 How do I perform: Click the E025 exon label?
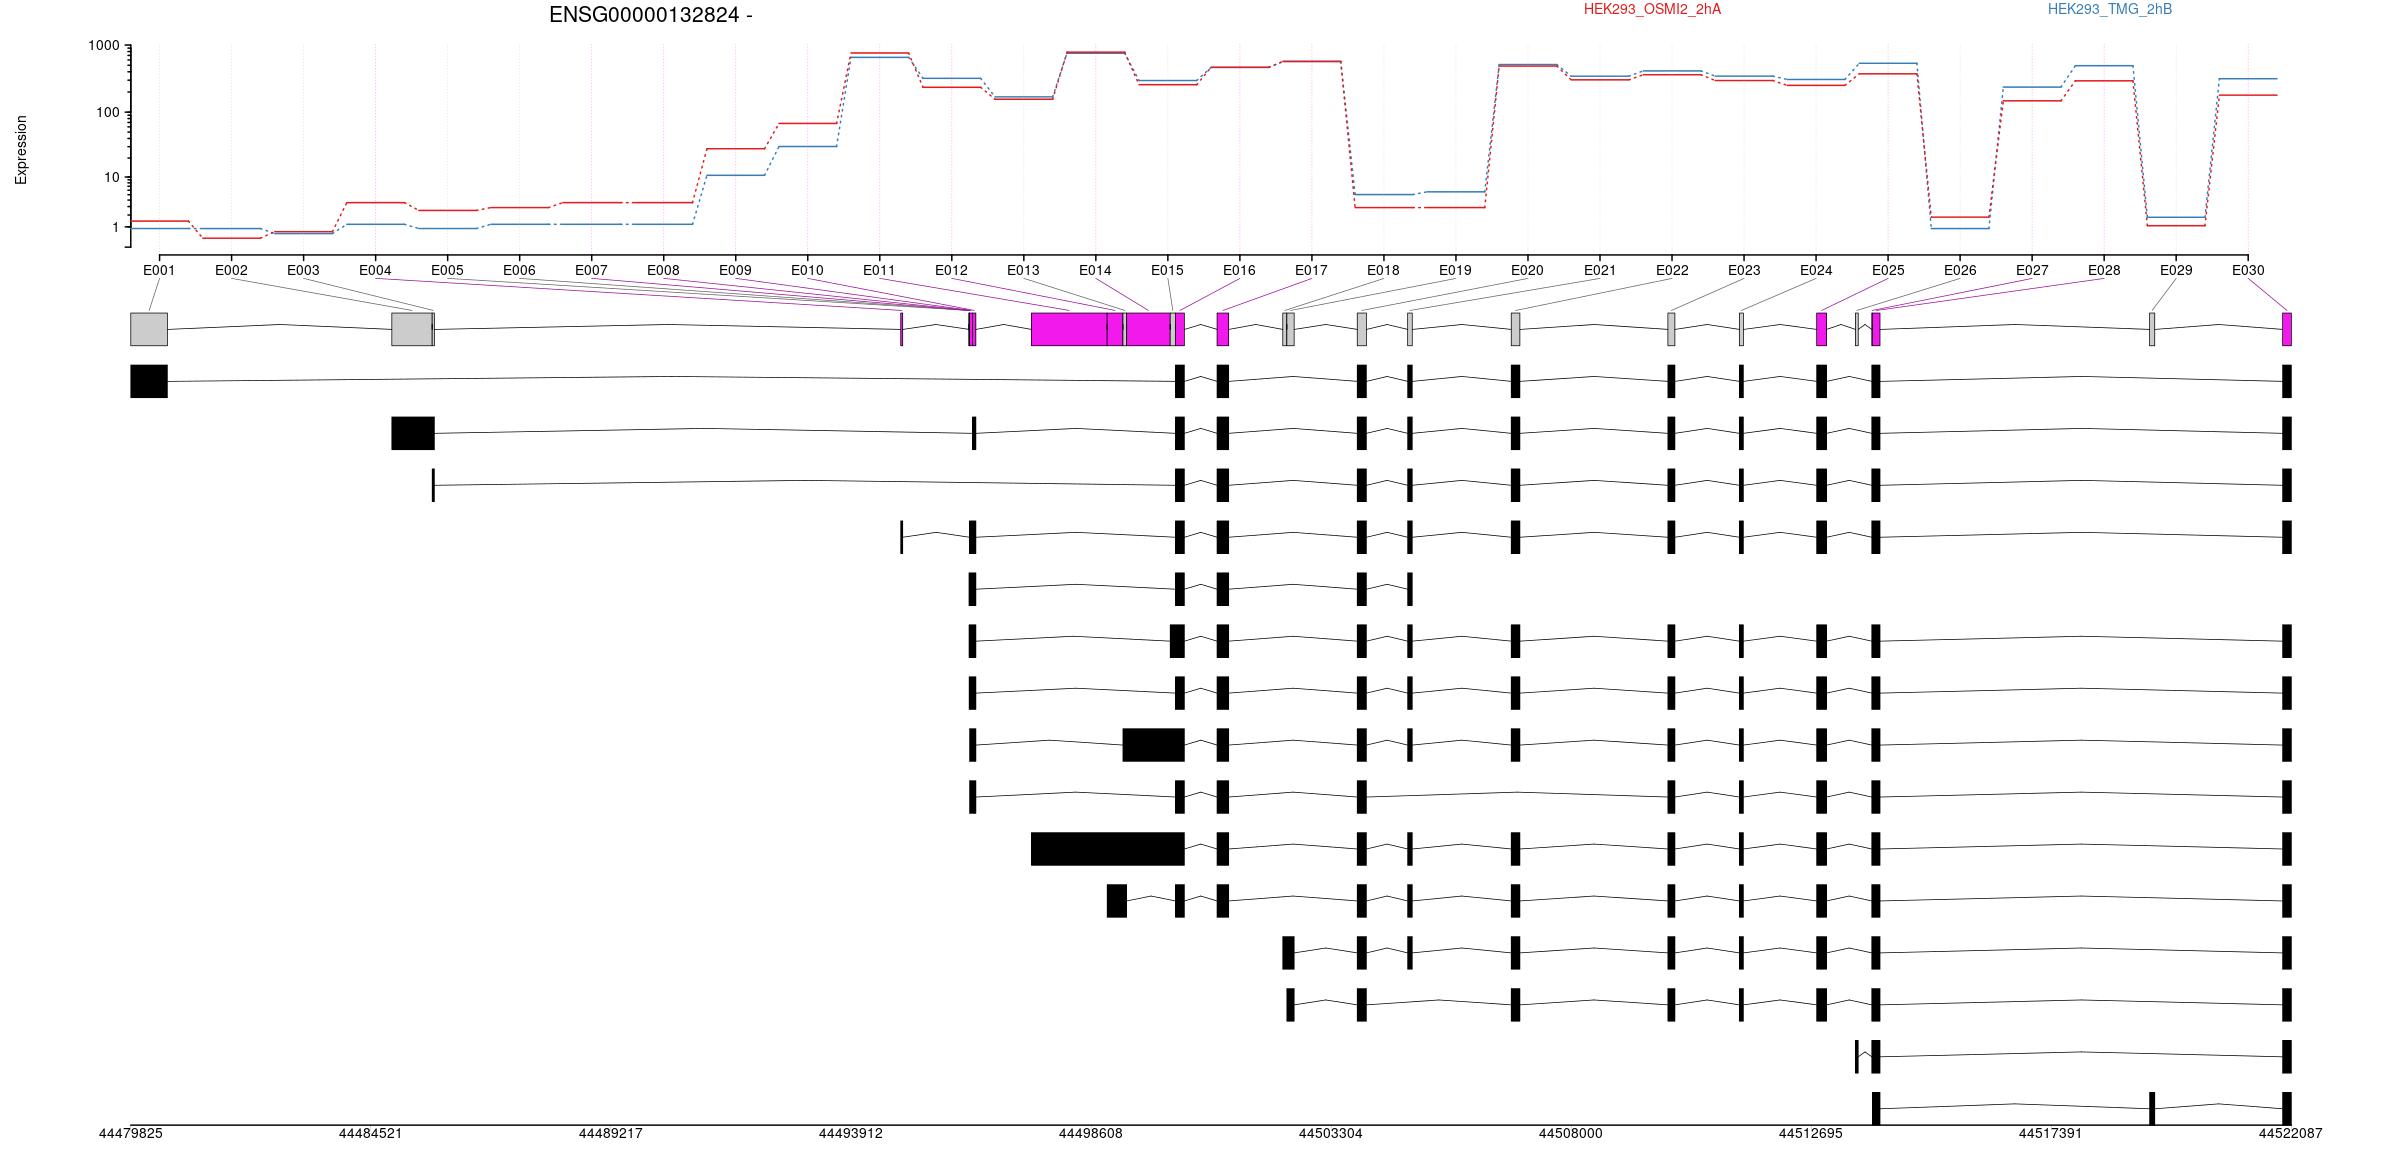point(1888,270)
